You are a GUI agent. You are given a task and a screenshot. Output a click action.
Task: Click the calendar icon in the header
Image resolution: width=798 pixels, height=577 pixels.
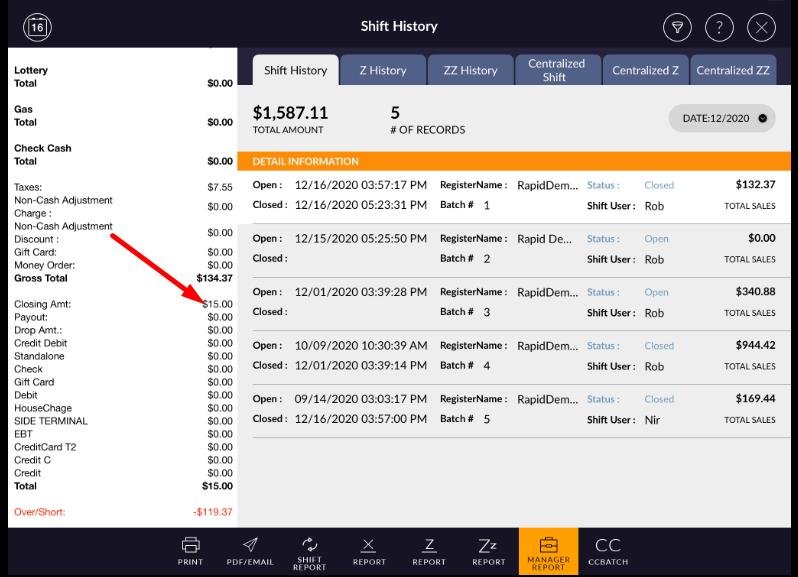(x=37, y=27)
